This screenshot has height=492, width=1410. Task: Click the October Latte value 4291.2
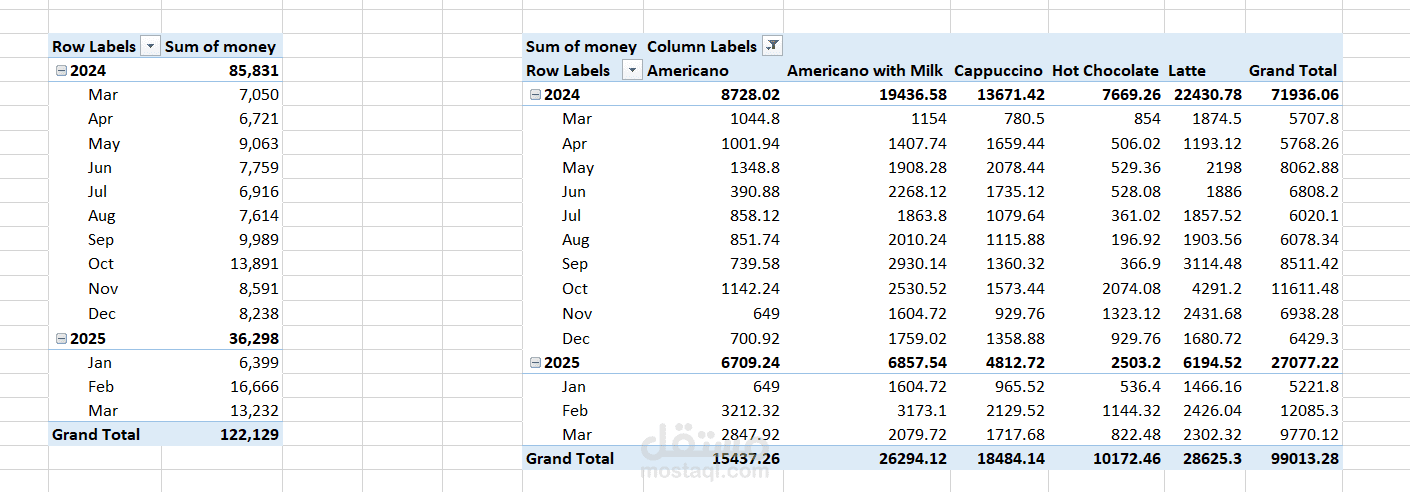(1217, 289)
